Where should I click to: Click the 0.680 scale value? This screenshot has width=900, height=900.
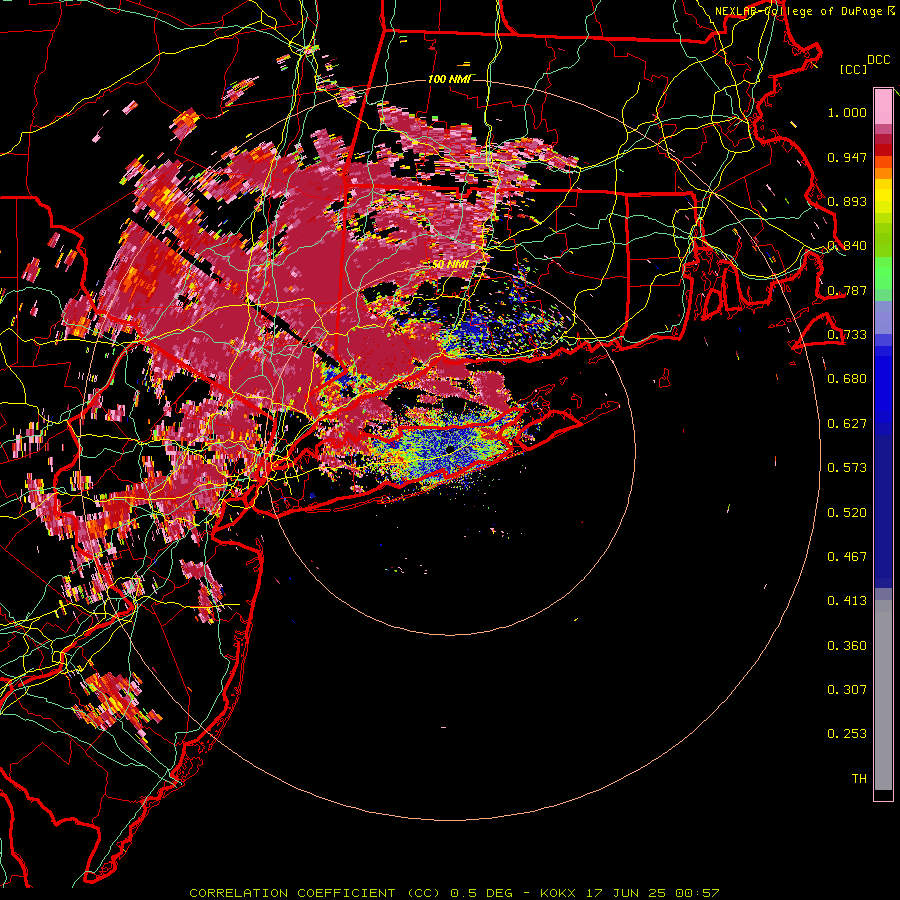coord(847,379)
